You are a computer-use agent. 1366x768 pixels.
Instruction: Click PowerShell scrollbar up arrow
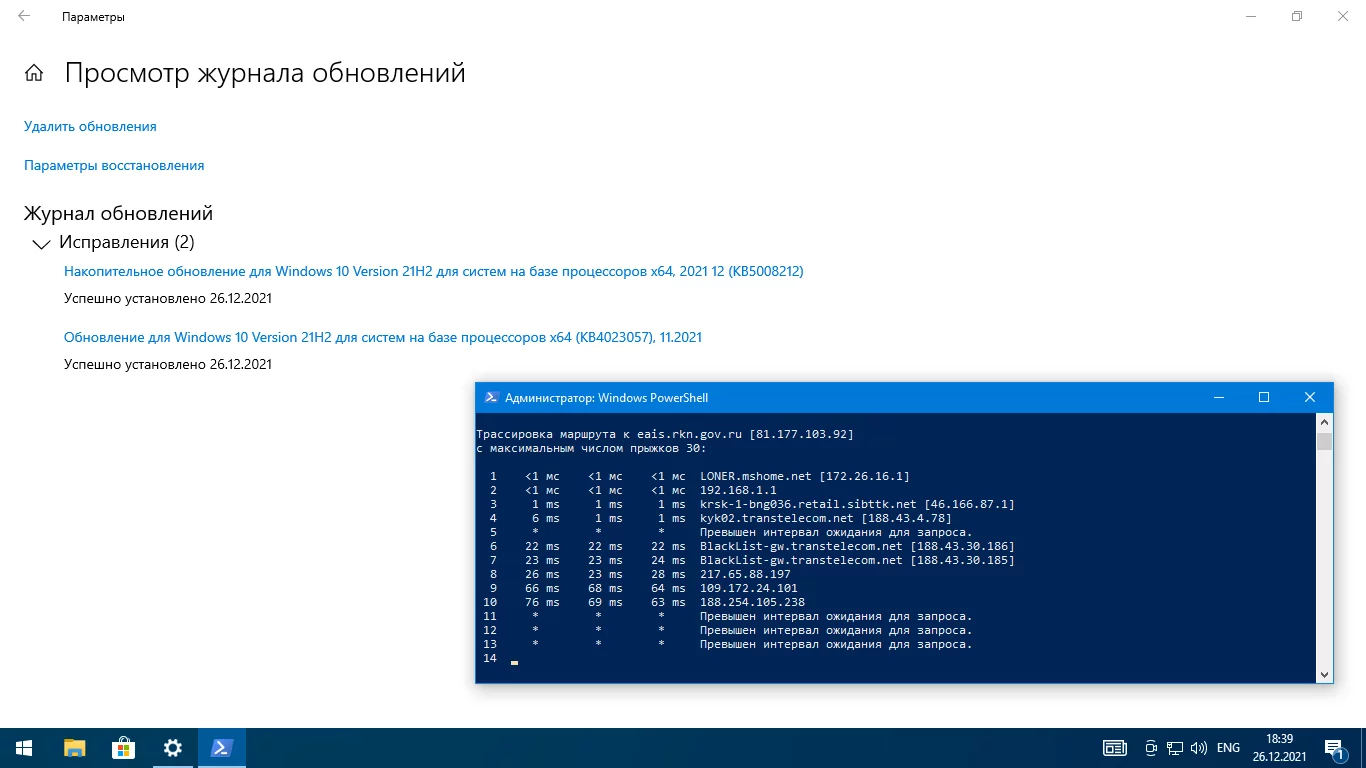1324,423
